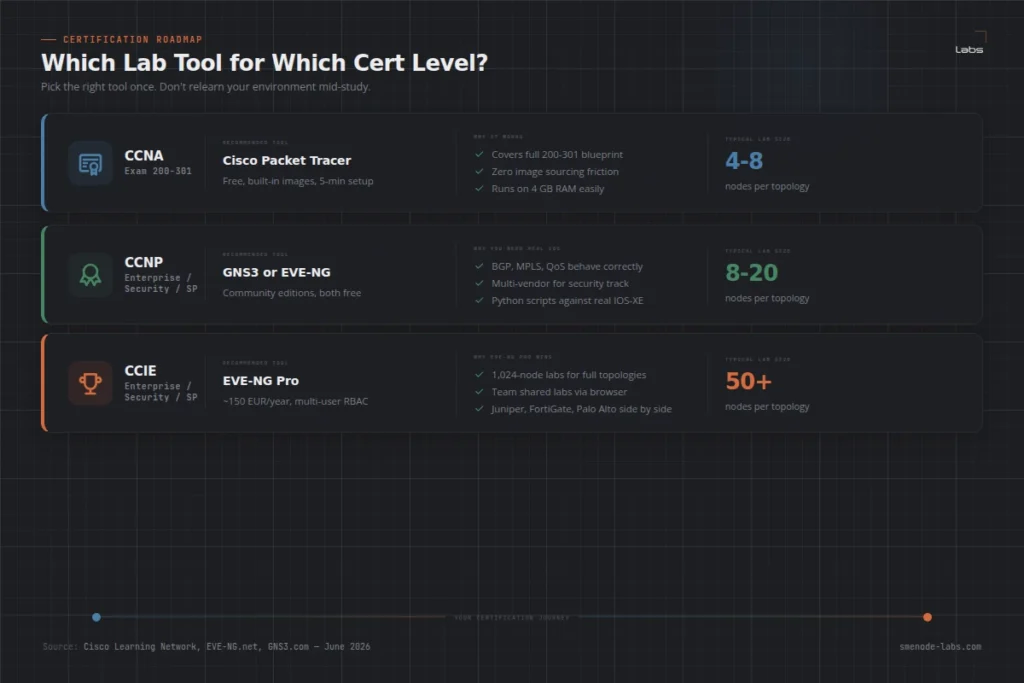The image size is (1024, 683).
Task: Click the orange end dot on journey timeline
Action: pyautogui.click(x=927, y=617)
